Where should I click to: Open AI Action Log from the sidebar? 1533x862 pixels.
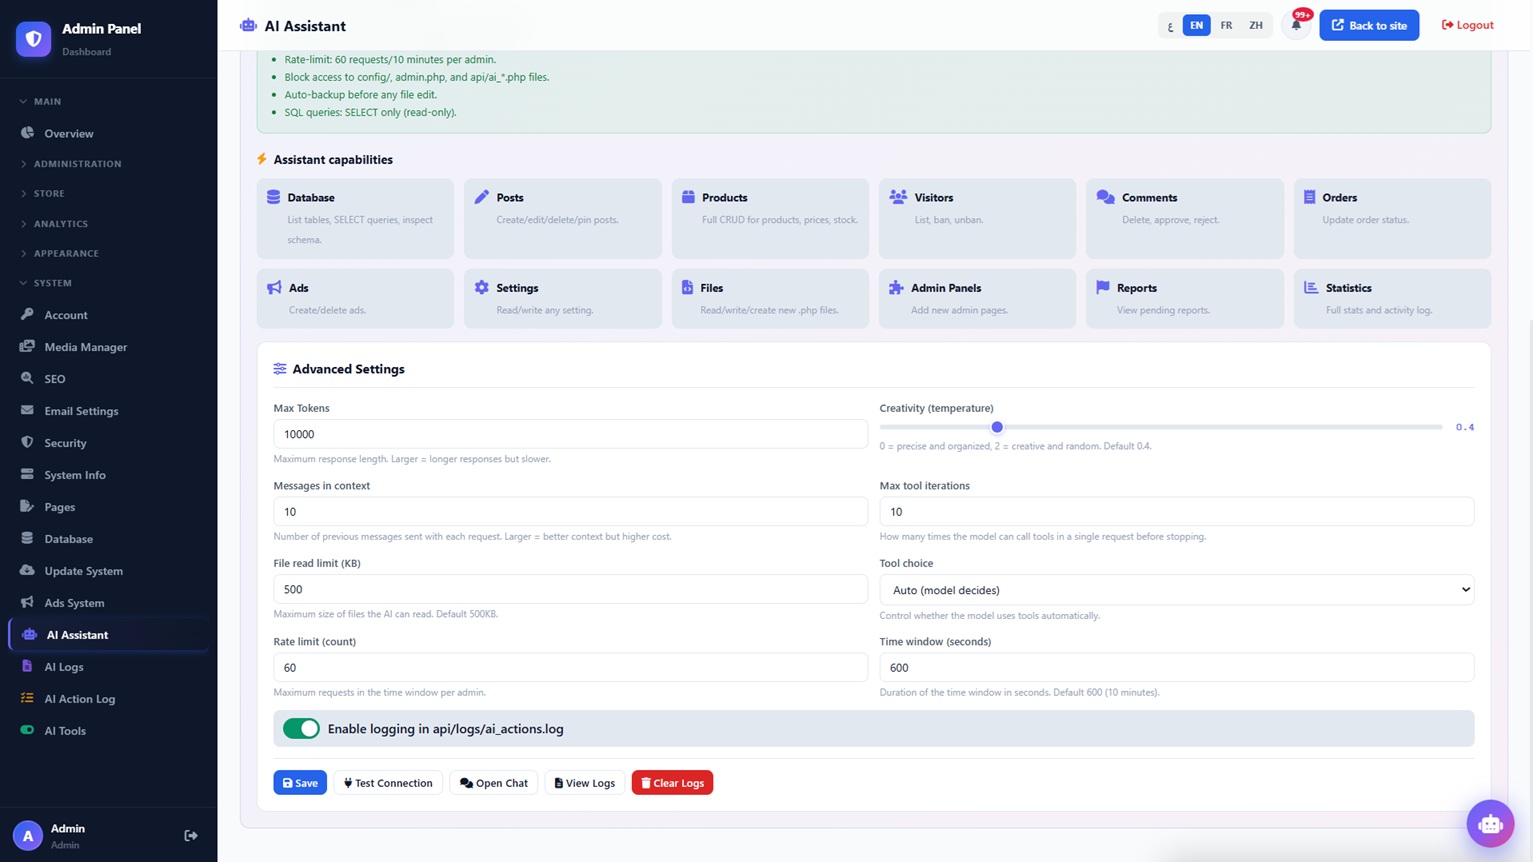tap(108, 699)
